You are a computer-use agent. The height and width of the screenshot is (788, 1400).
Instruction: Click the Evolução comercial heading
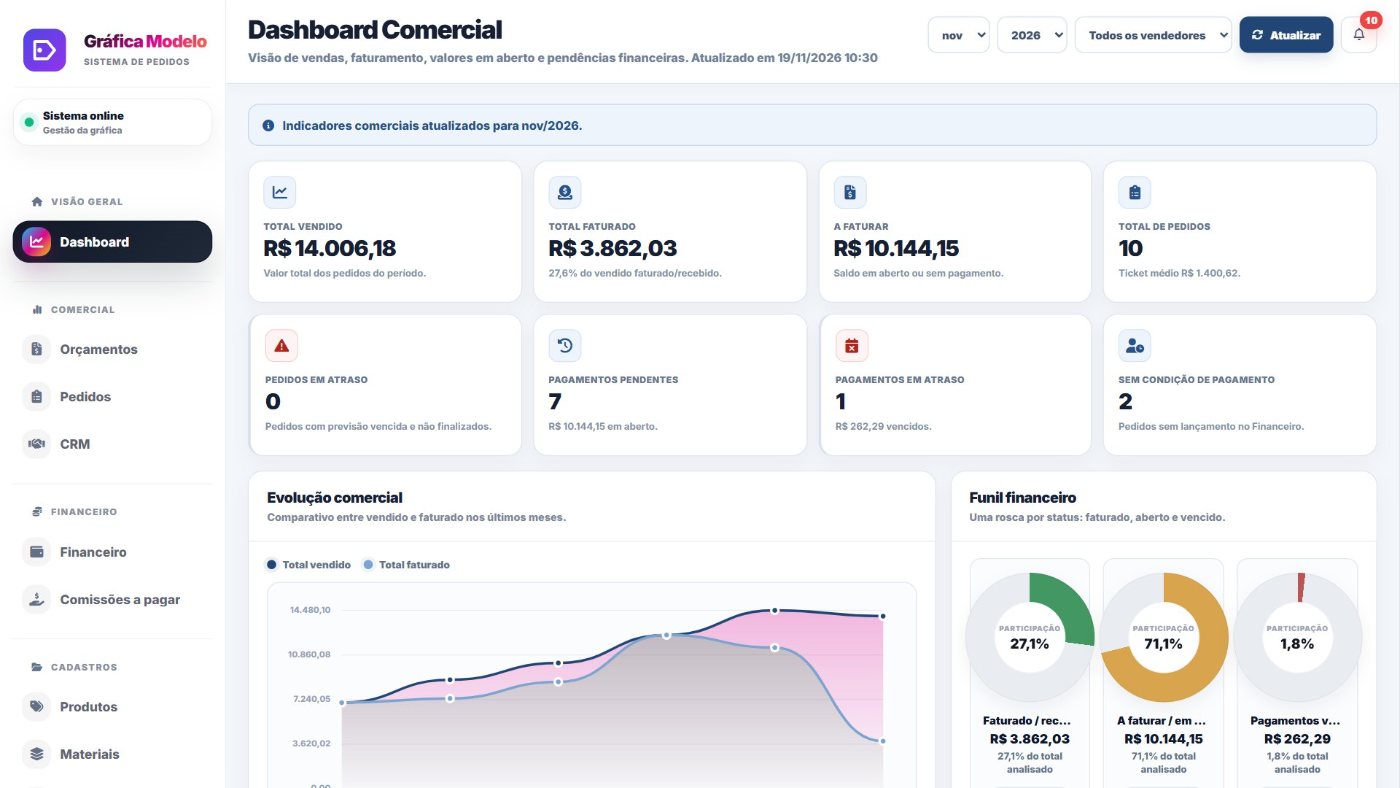point(335,497)
